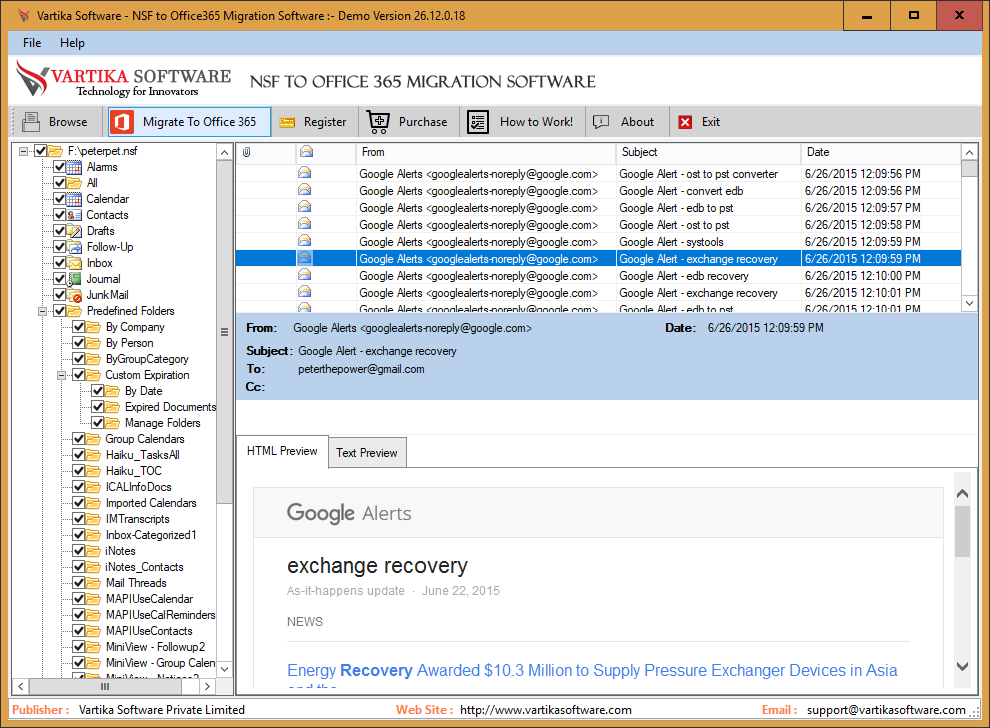Viewport: 990px width, 728px height.
Task: Click folder tree scroll right arrow
Action: [207, 686]
